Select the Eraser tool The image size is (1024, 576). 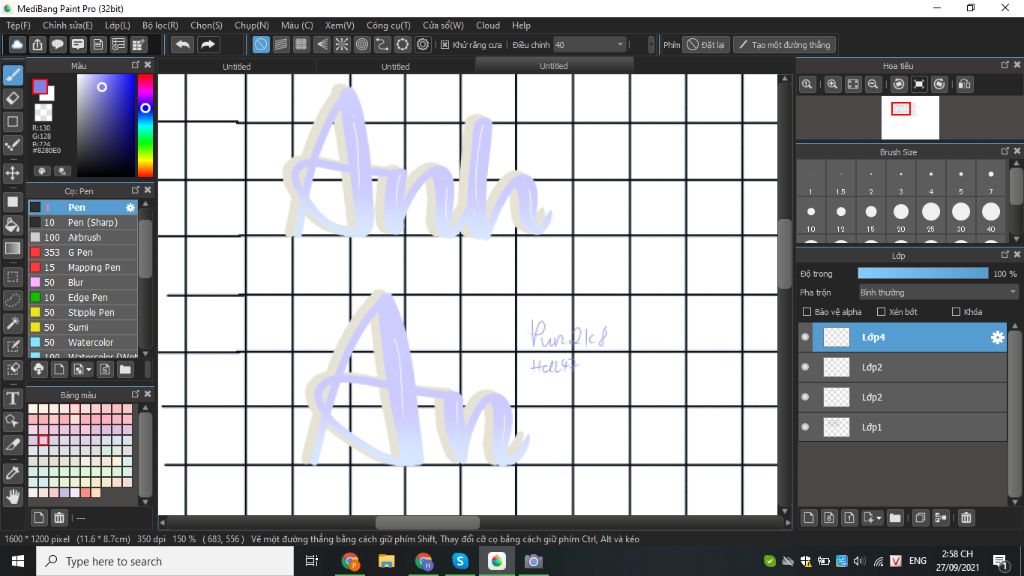click(x=12, y=99)
